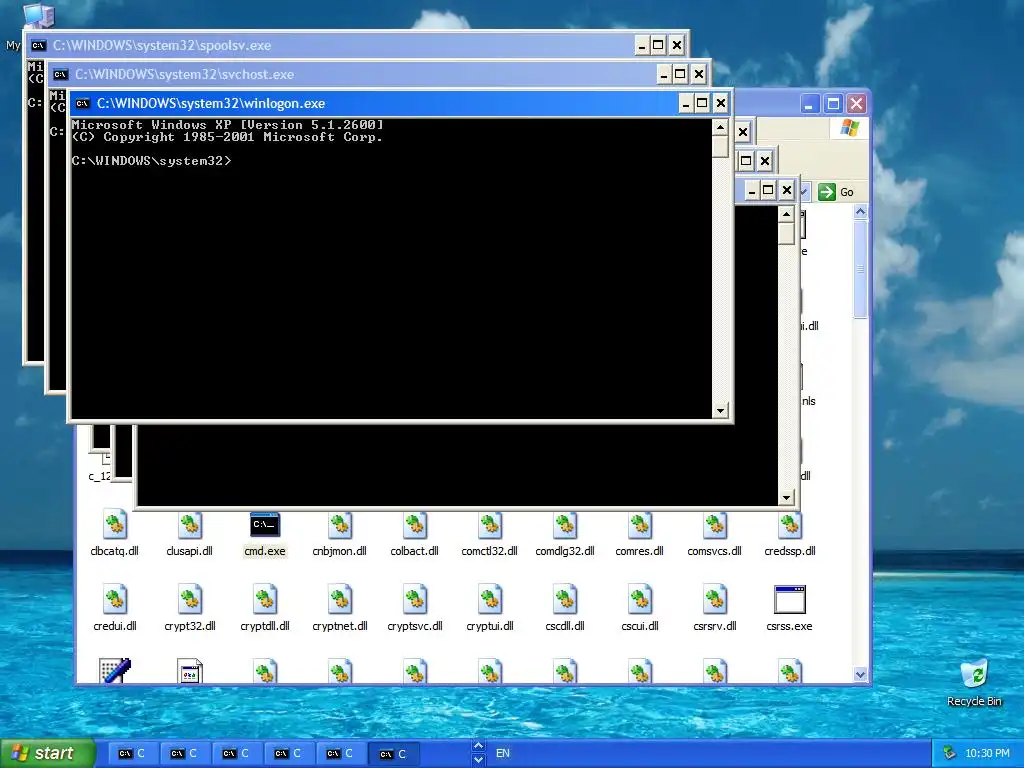Click the taskbar toolbar down chevron
The height and width of the screenshot is (768, 1024).
pos(478,760)
